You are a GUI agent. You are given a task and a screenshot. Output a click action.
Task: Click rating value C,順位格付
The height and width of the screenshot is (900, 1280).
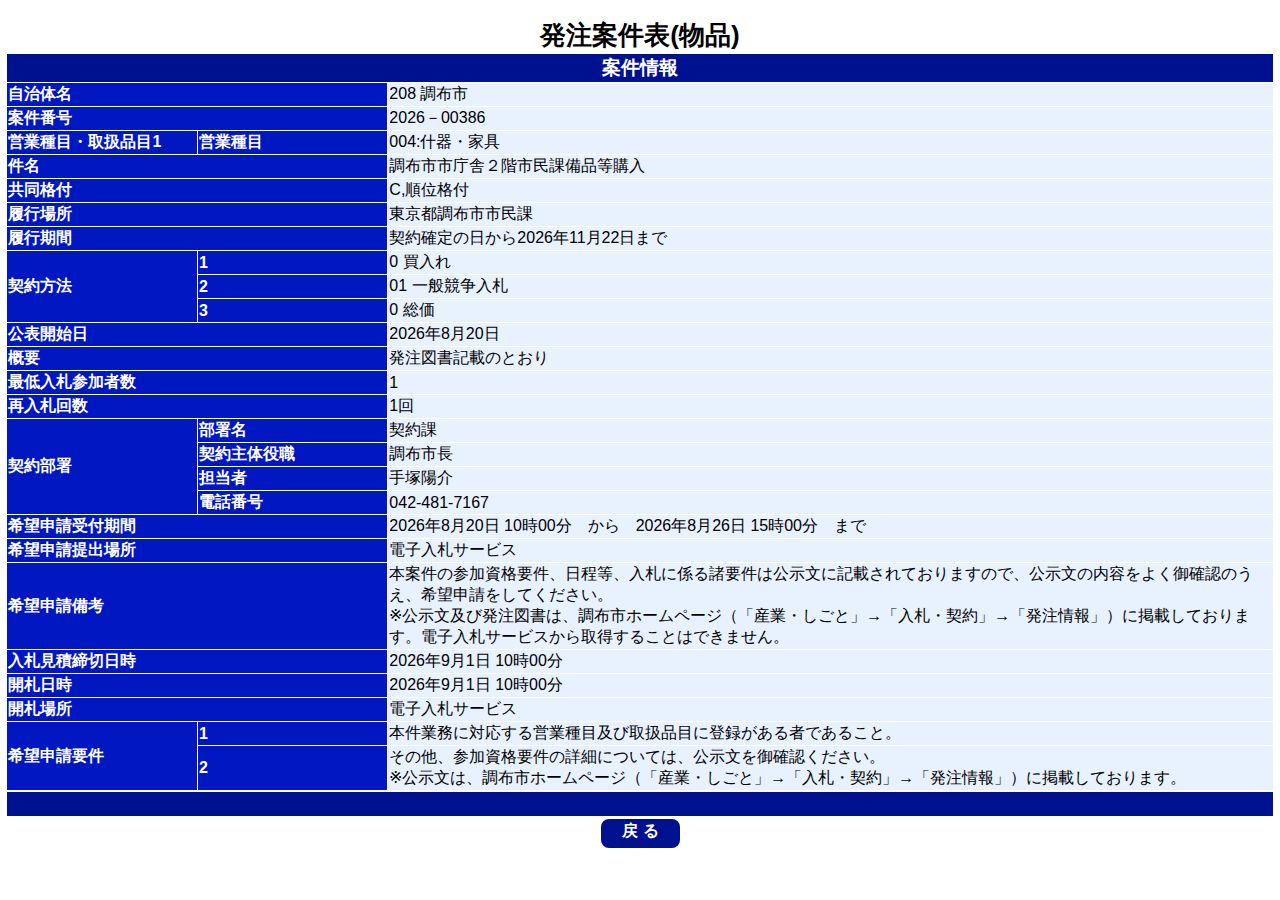coord(429,190)
